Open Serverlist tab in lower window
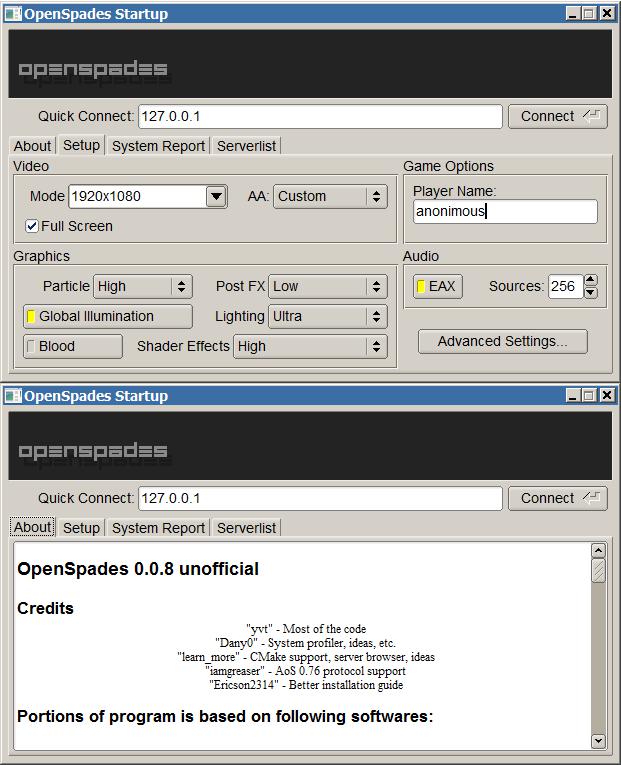Screen dimensions: 621x765 pos(246,528)
